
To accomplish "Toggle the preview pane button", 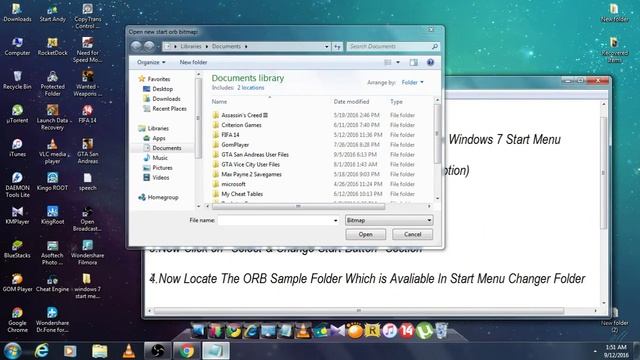I will (x=413, y=62).
